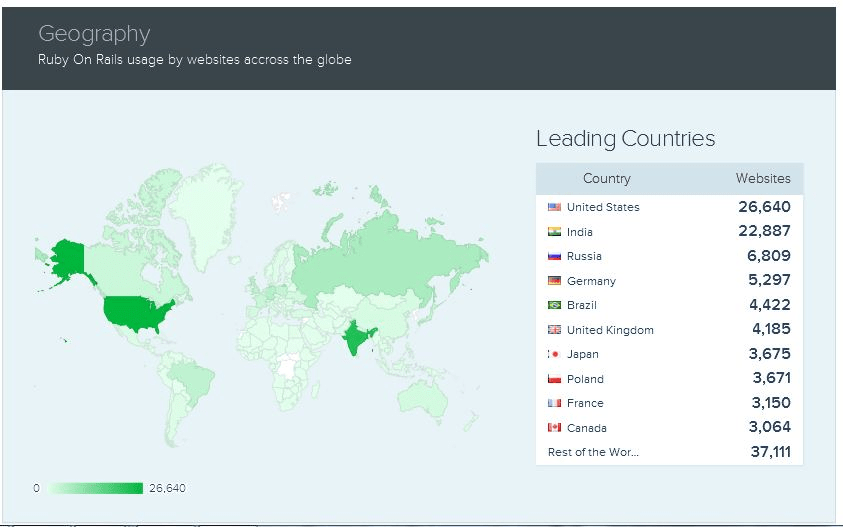
Task: Click the 4,185 websites value
Action: (771, 329)
